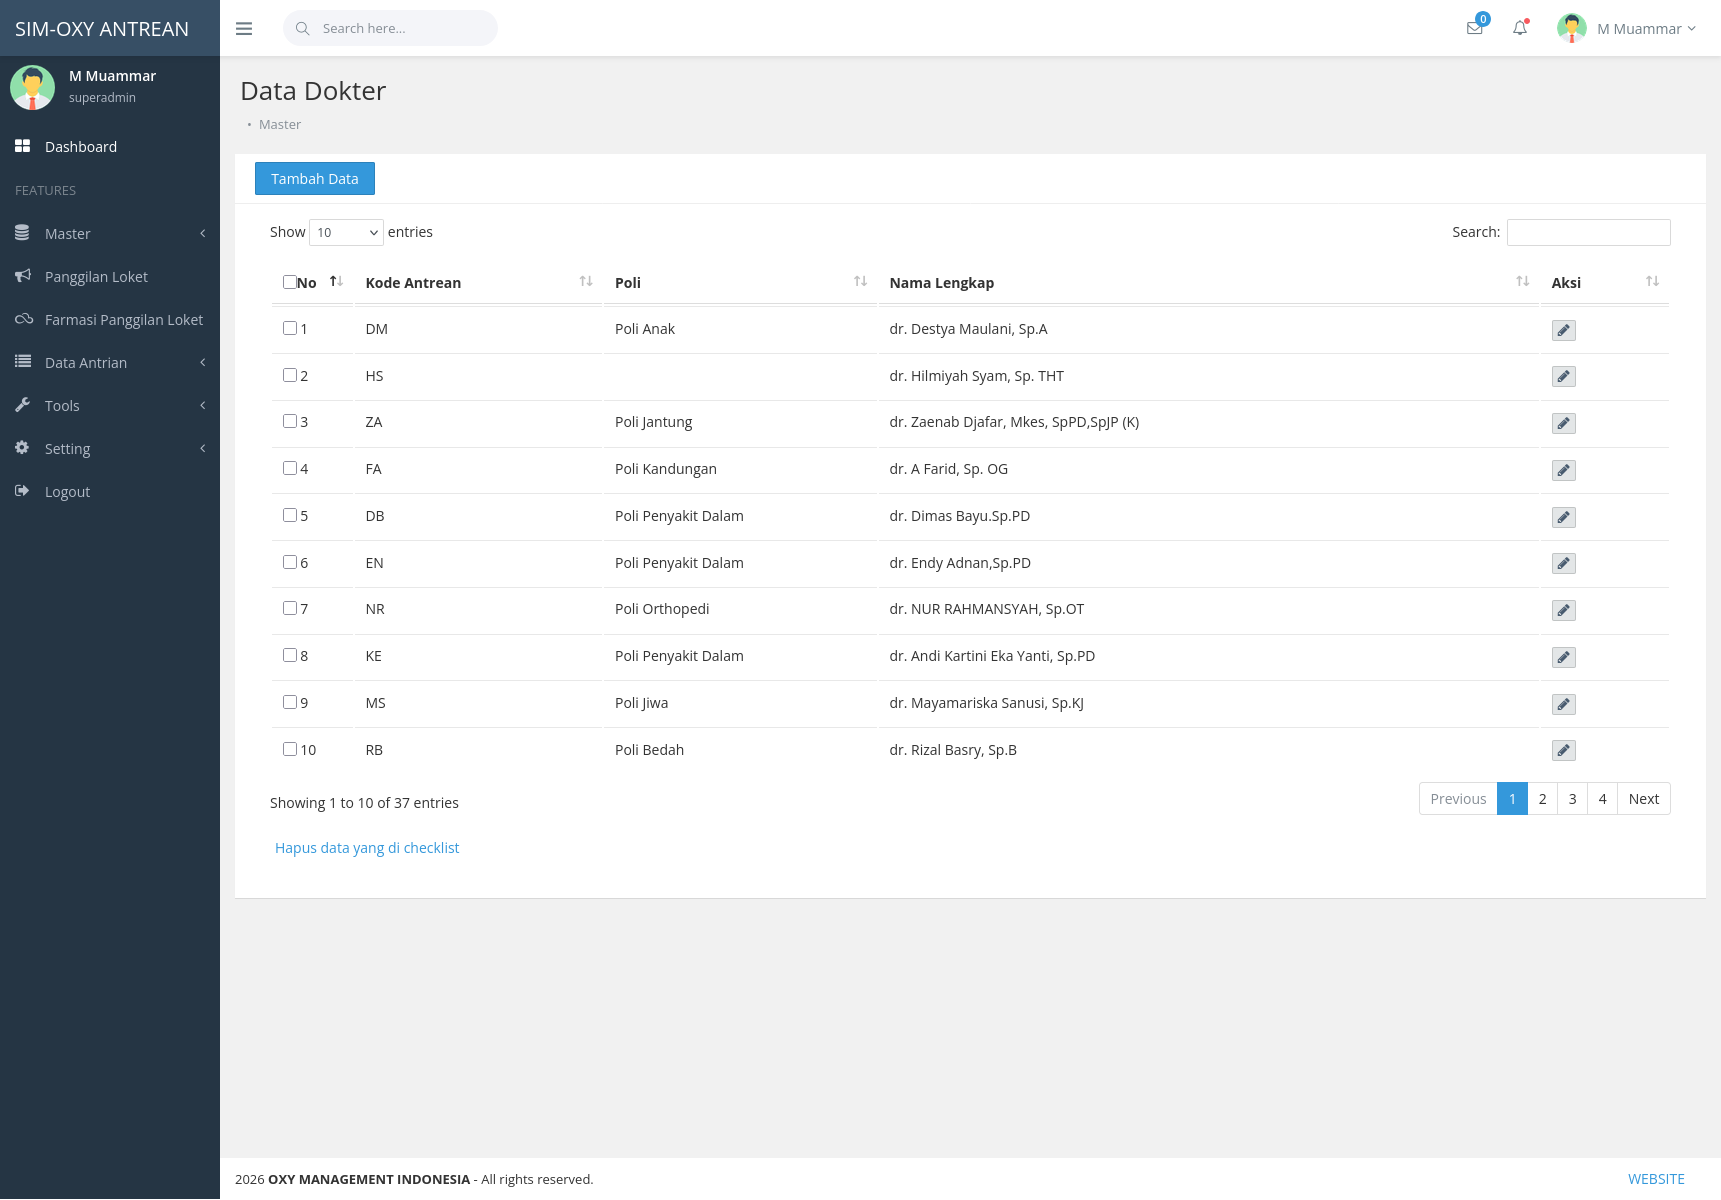Image resolution: width=1721 pixels, height=1200 pixels.
Task: Open the show entries dropdown
Action: pyautogui.click(x=346, y=232)
